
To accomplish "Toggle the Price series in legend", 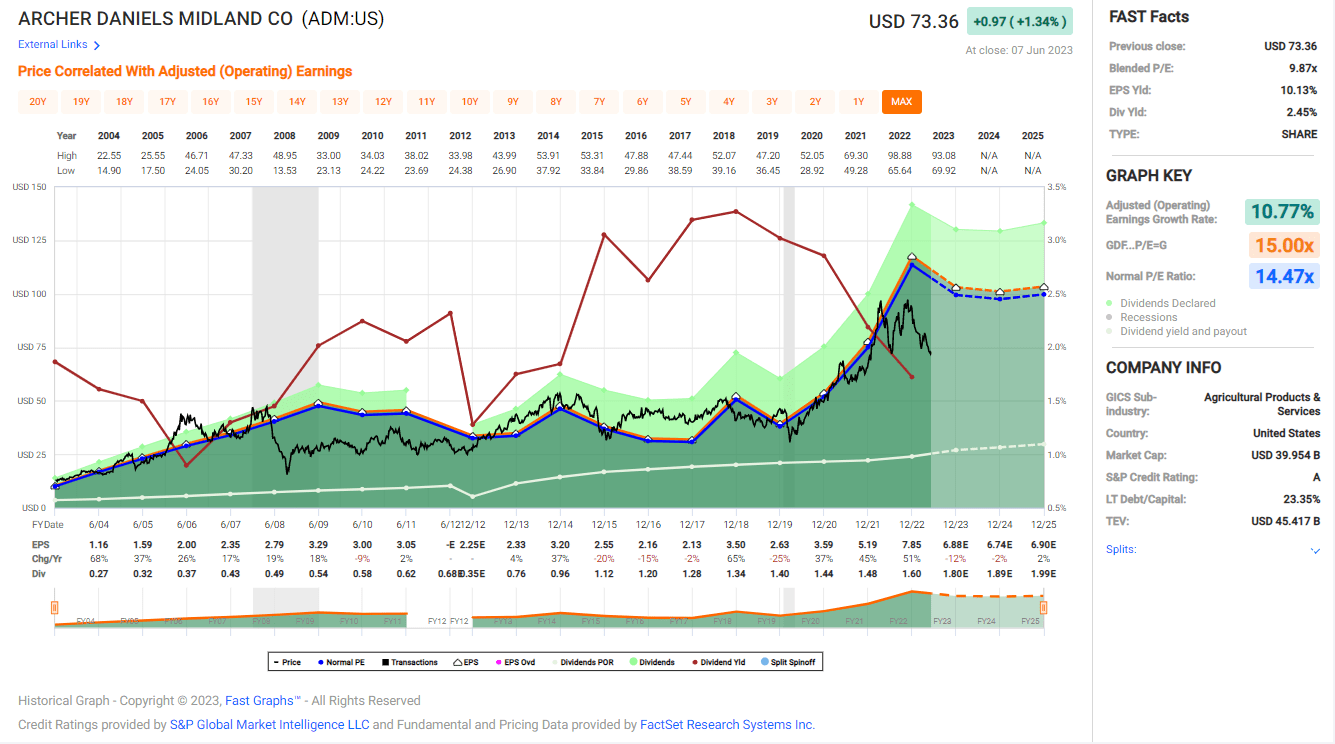I will click(x=287, y=662).
